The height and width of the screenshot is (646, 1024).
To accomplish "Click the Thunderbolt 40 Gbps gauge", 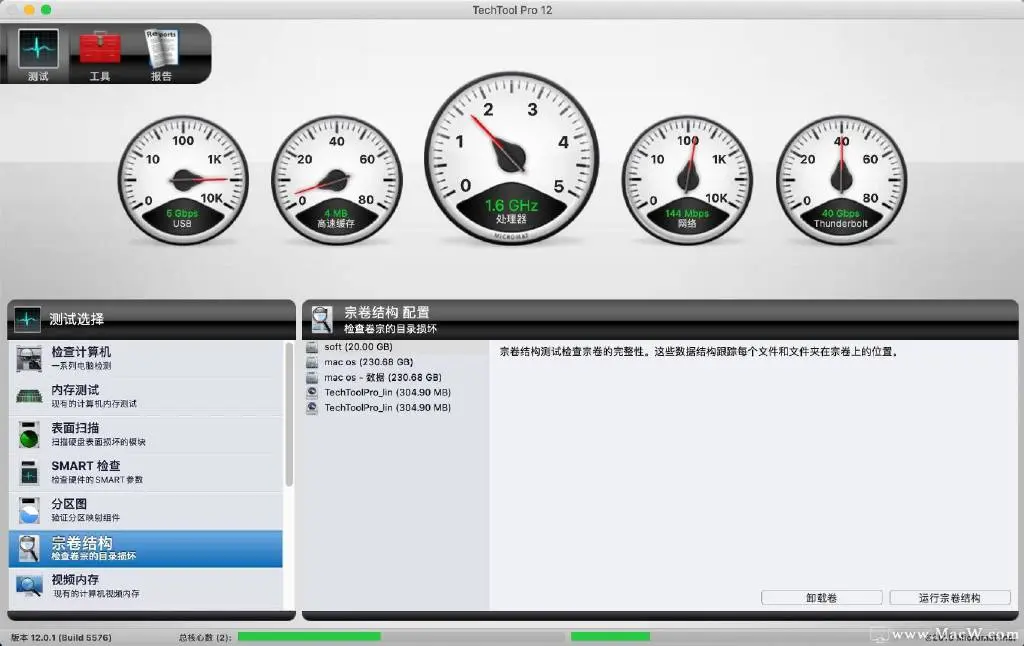I will pyautogui.click(x=841, y=180).
